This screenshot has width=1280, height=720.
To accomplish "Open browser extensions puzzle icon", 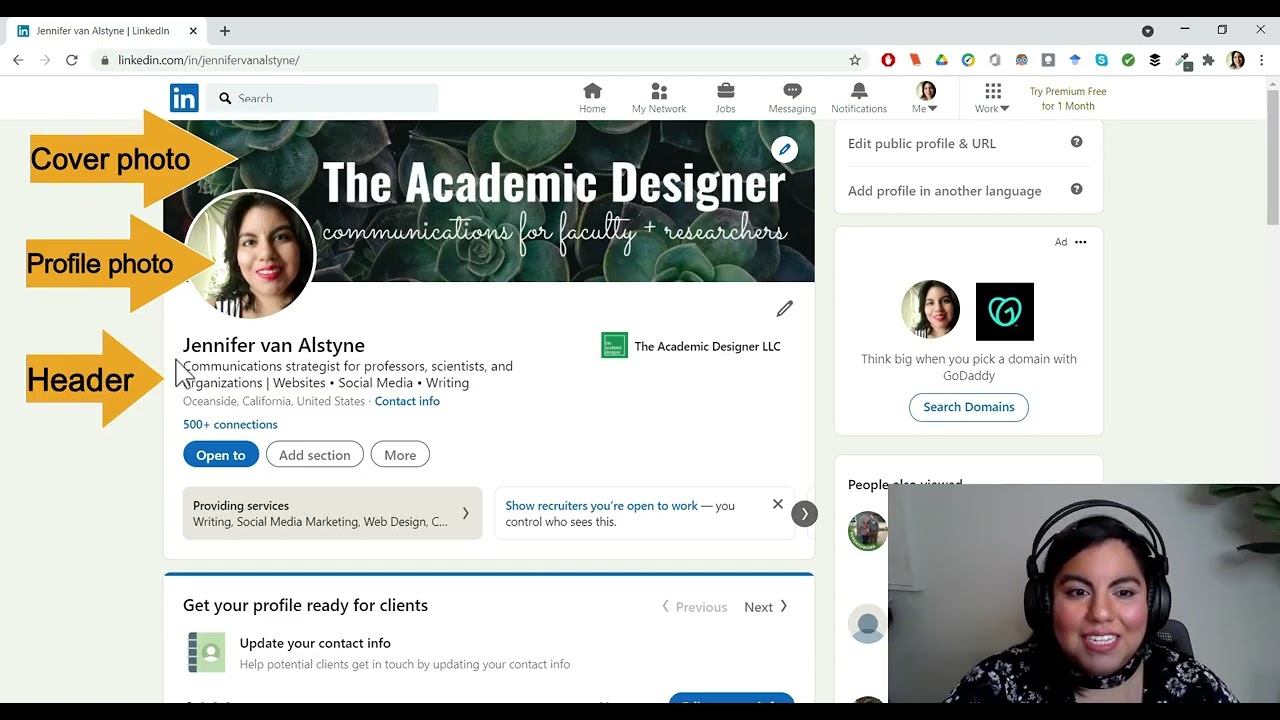I will [1208, 60].
